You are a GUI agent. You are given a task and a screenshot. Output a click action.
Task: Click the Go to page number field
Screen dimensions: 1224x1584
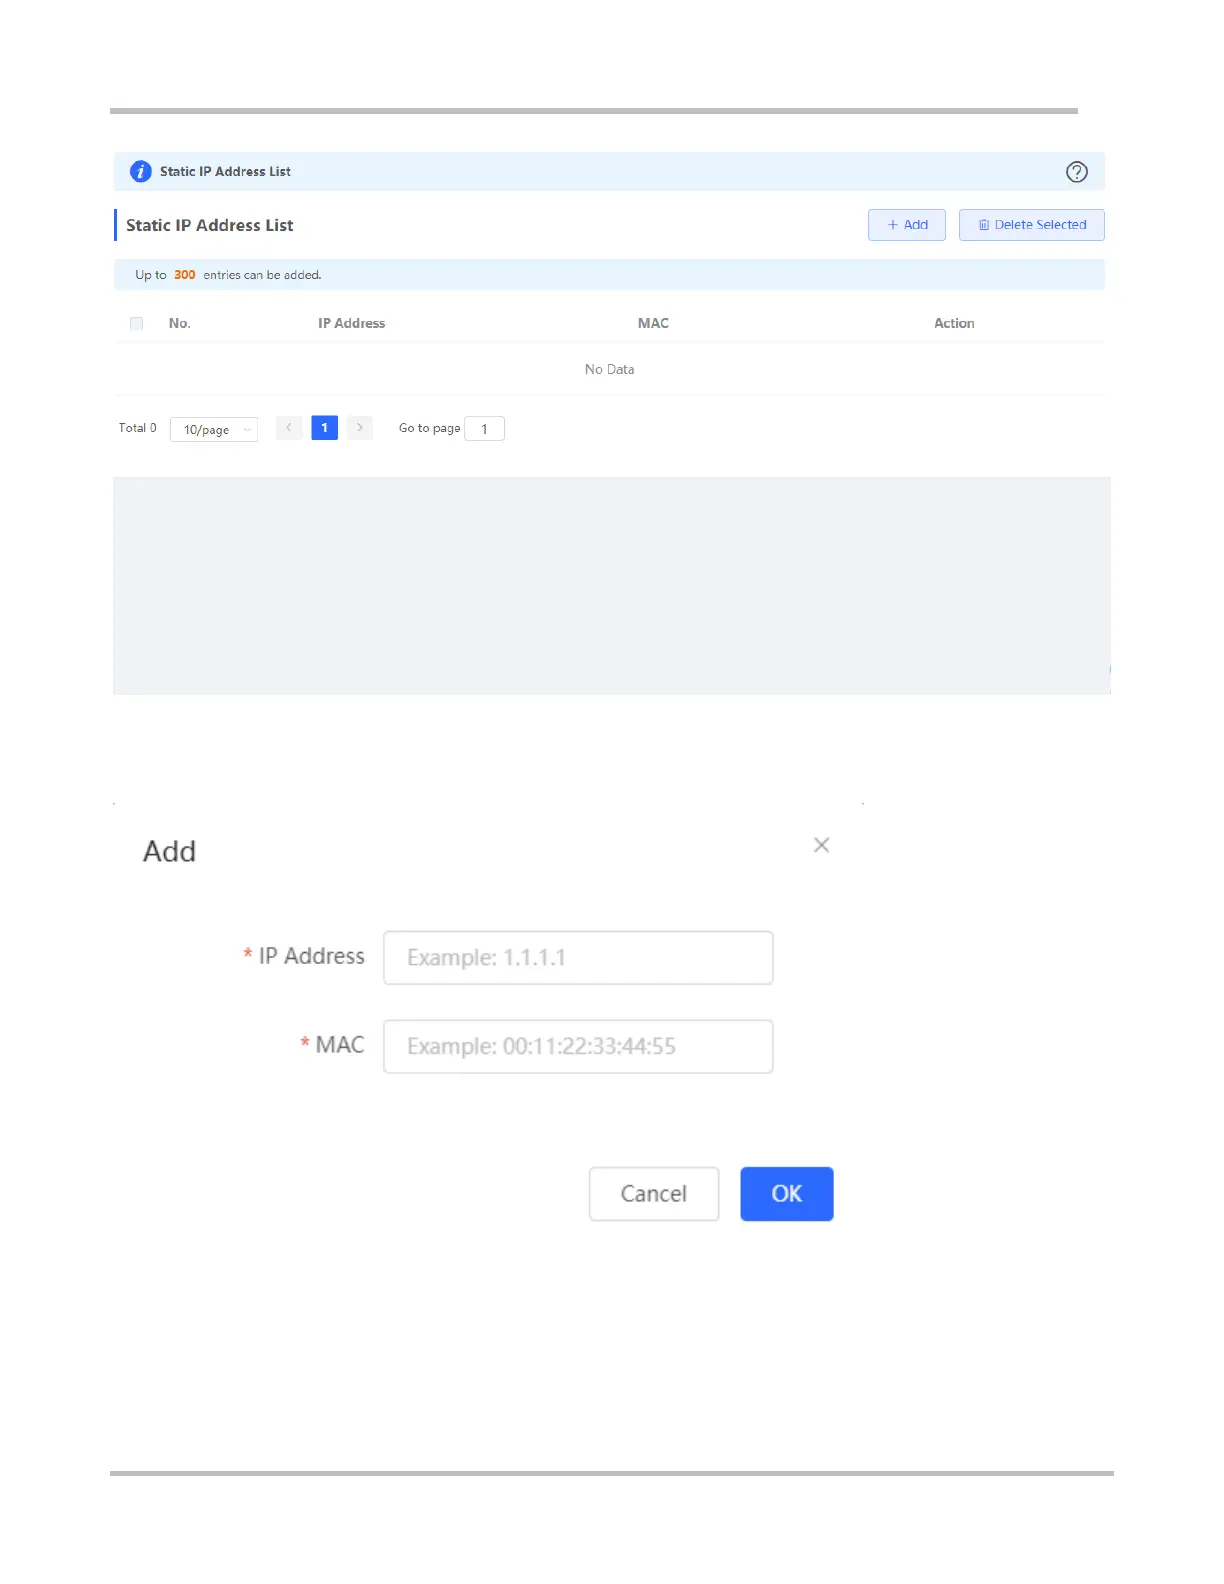click(x=485, y=429)
